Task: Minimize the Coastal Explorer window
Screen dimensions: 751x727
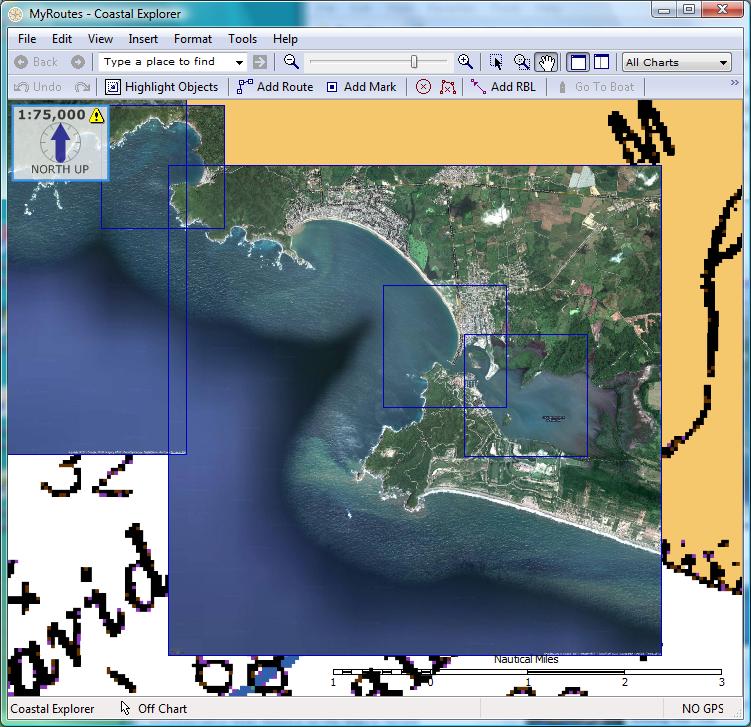Action: point(664,10)
